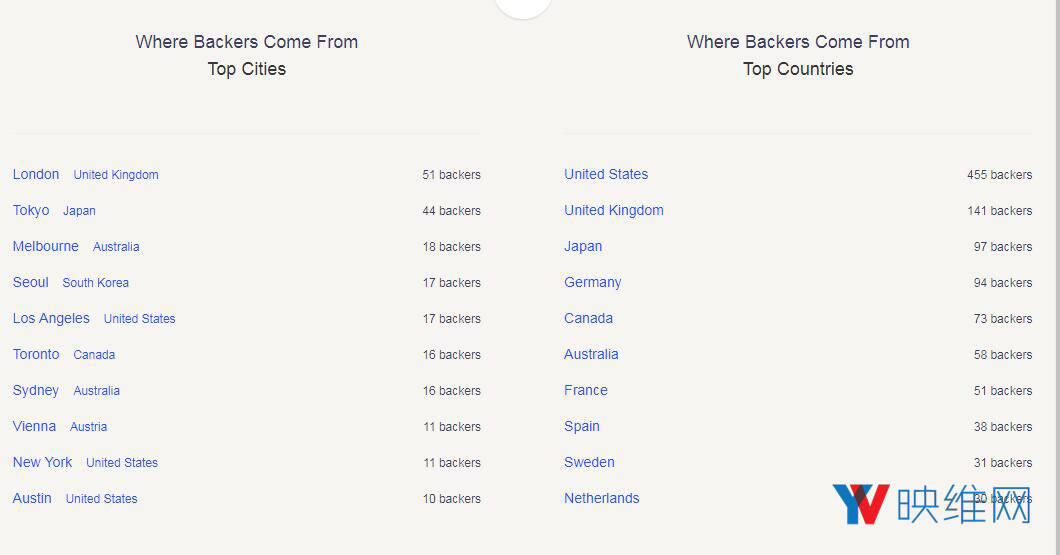Image resolution: width=1060 pixels, height=555 pixels.
Task: Open United States in Top Countries
Action: pos(606,174)
